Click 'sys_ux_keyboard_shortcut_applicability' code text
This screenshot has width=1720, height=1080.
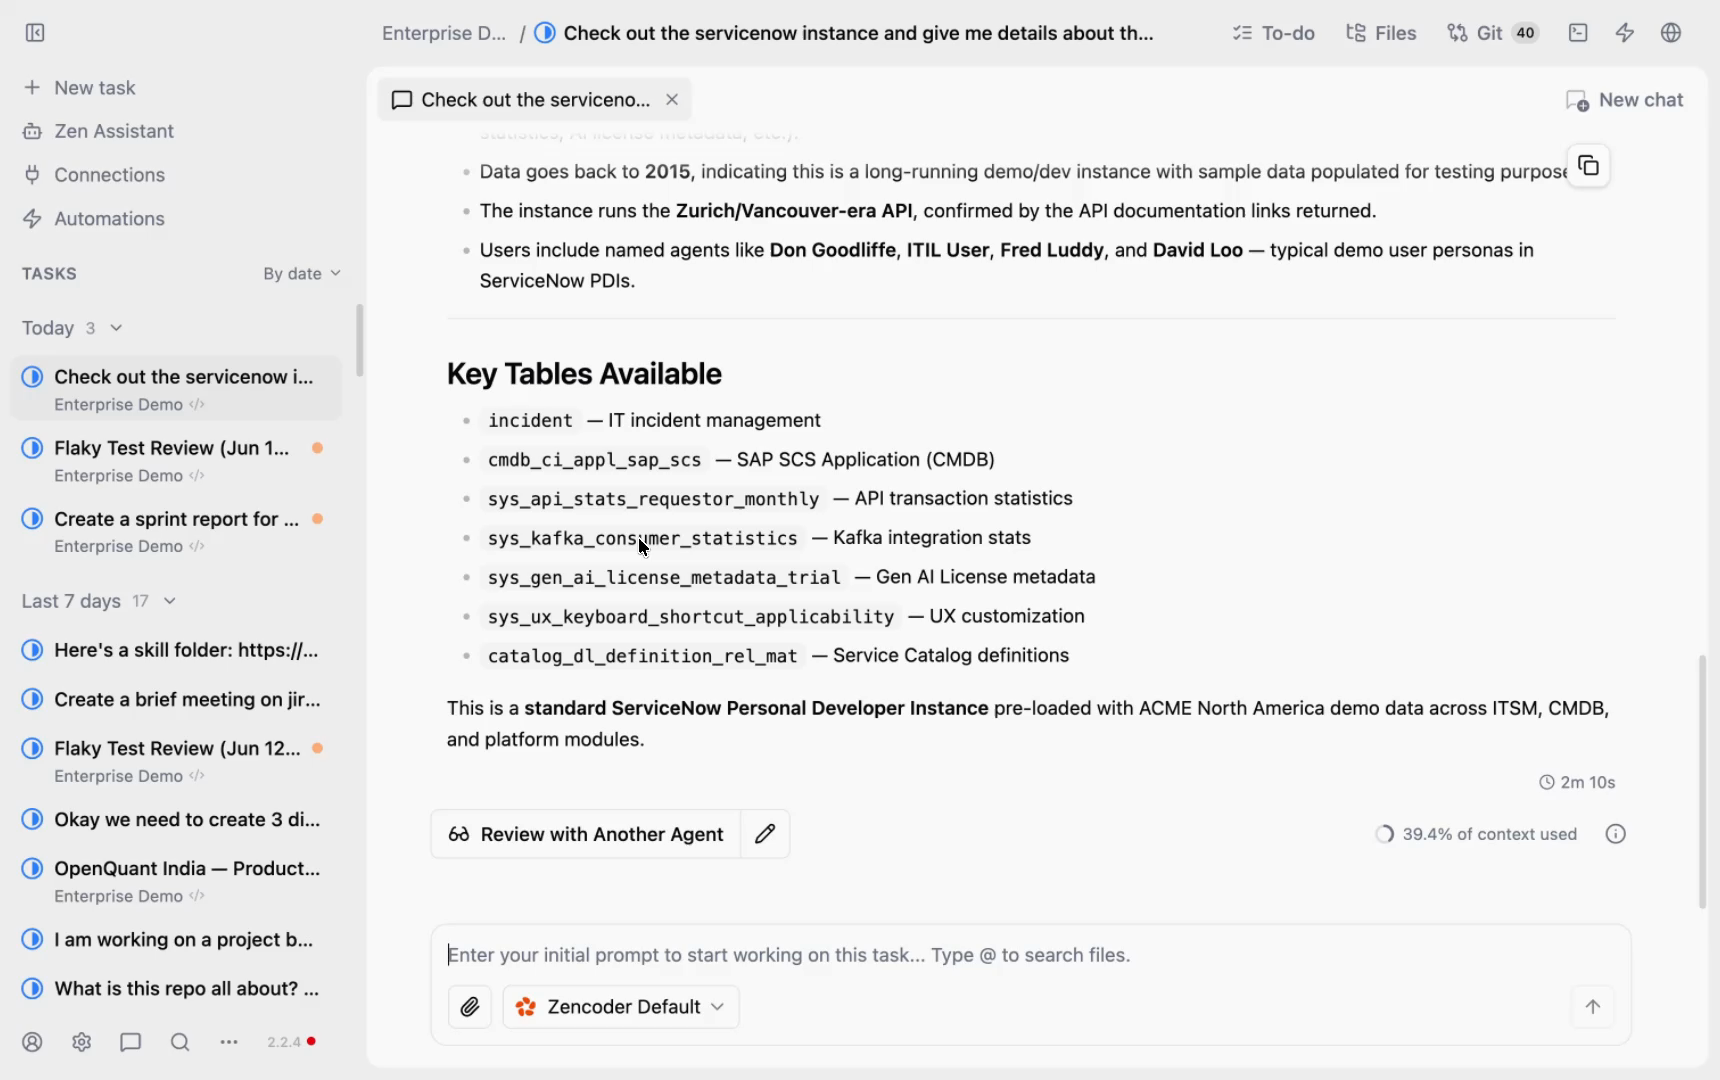(691, 617)
